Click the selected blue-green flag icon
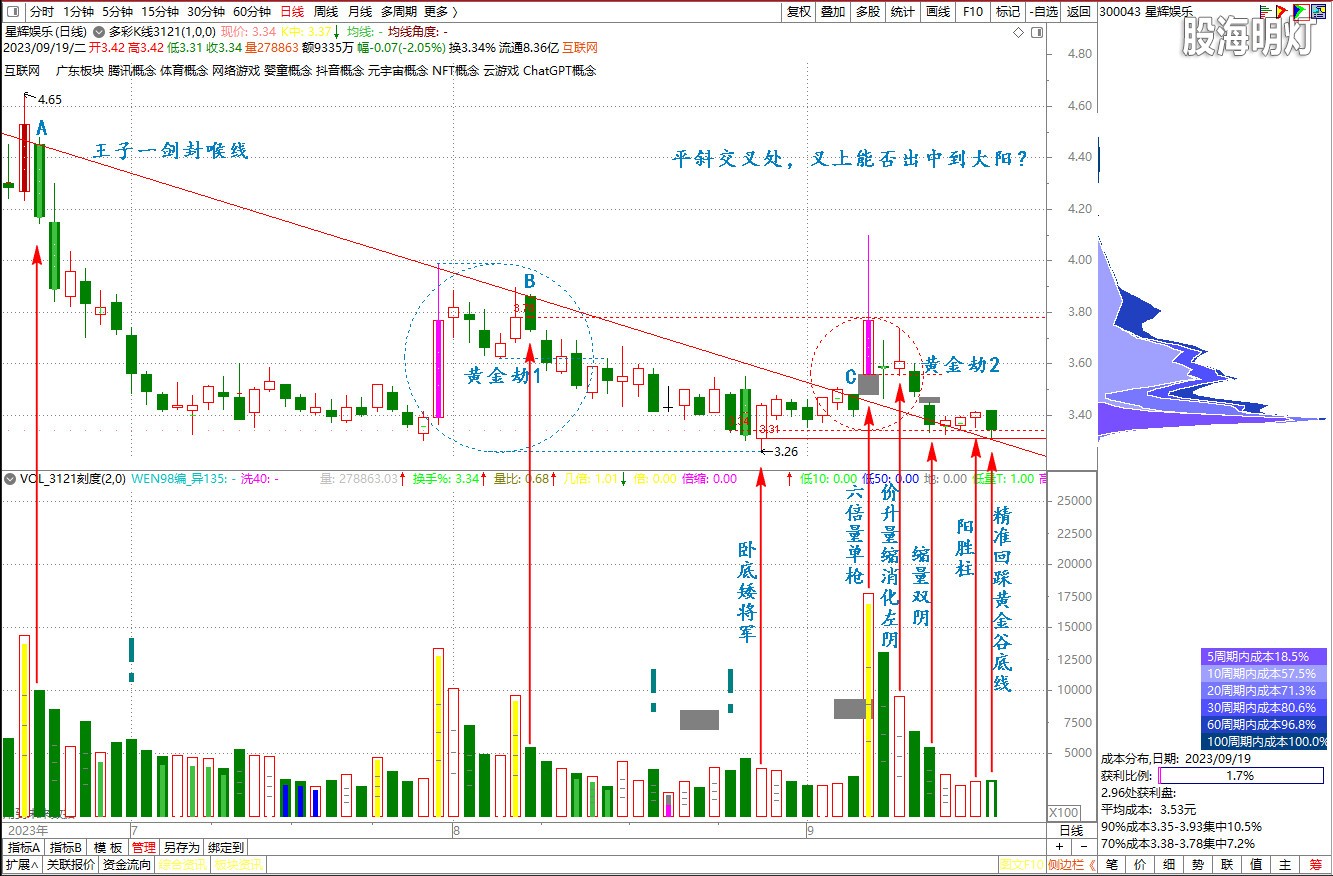This screenshot has height=876, width=1333. point(1301,12)
